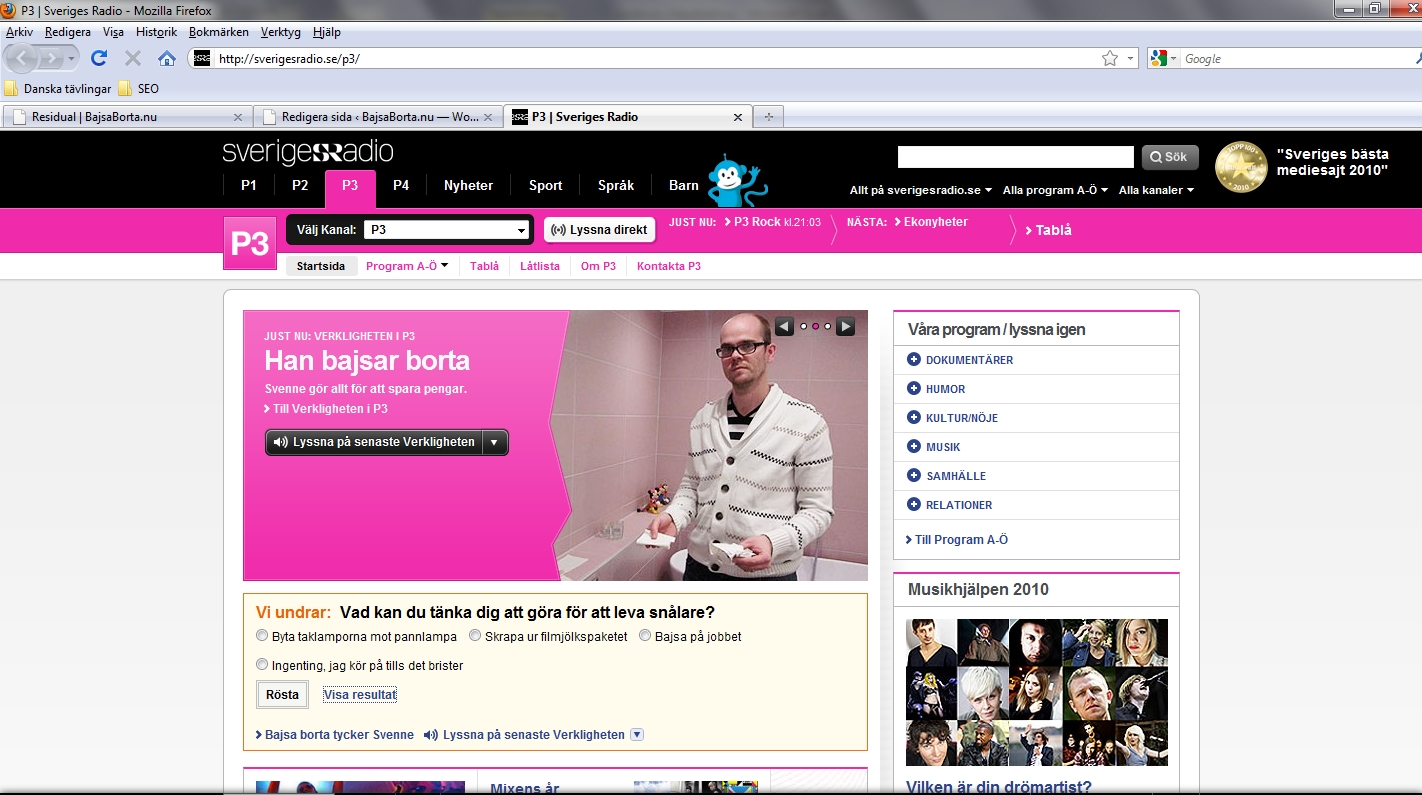Open the Verktyg menu

coord(280,32)
